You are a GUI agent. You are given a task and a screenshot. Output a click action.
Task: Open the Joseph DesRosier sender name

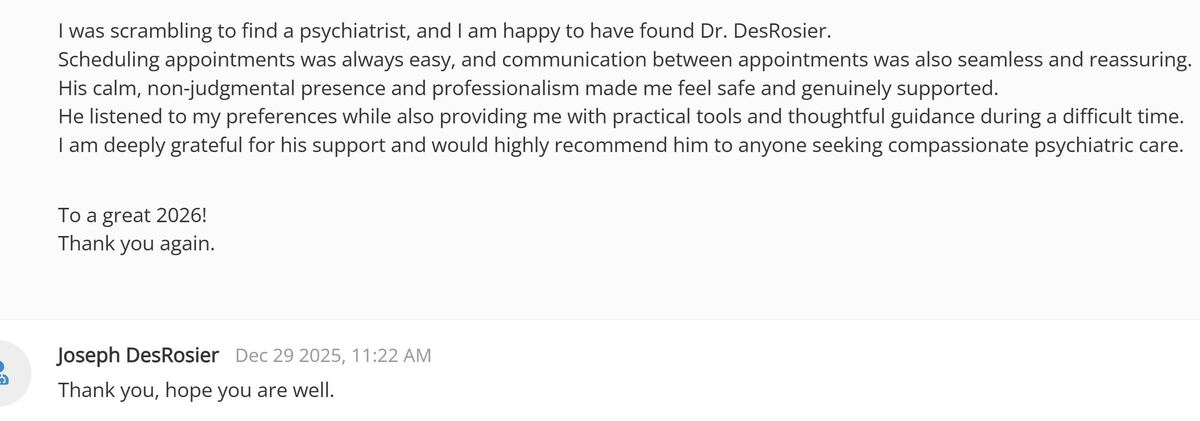coord(138,355)
